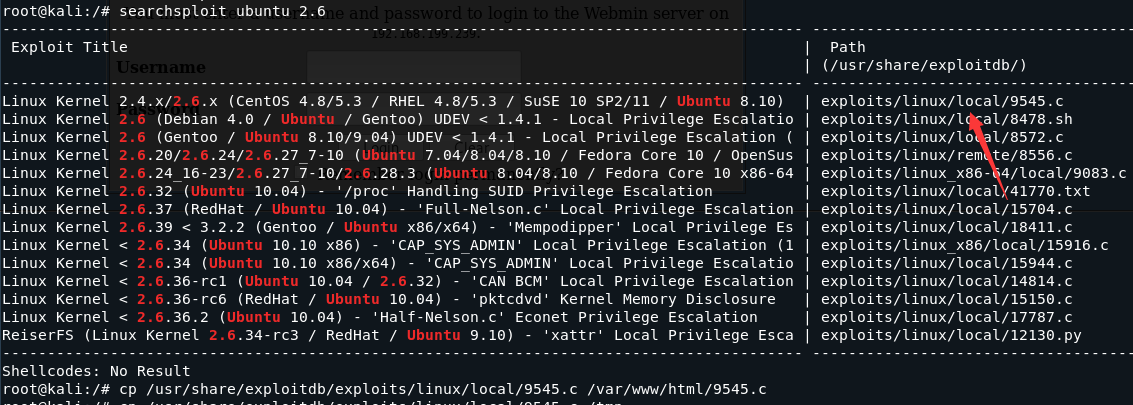Select the 'Mempodipper' Local Privilege title
Image resolution: width=1133 pixels, height=405 pixels.
click(x=397, y=228)
